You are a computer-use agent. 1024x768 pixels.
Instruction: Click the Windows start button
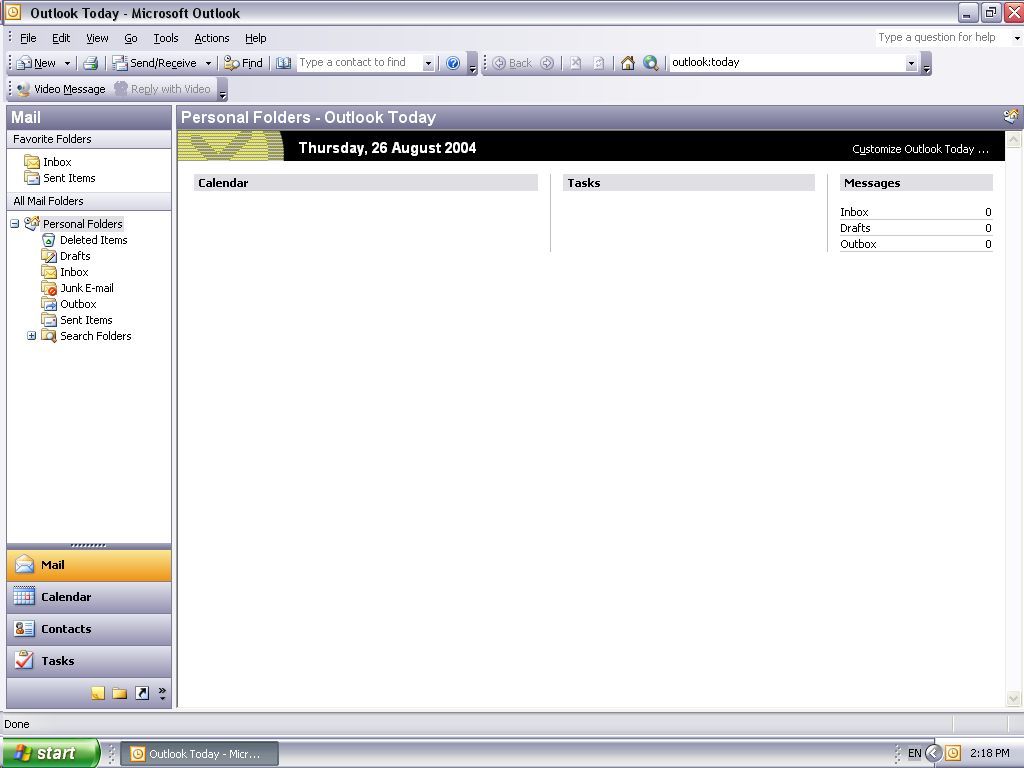tap(50, 753)
